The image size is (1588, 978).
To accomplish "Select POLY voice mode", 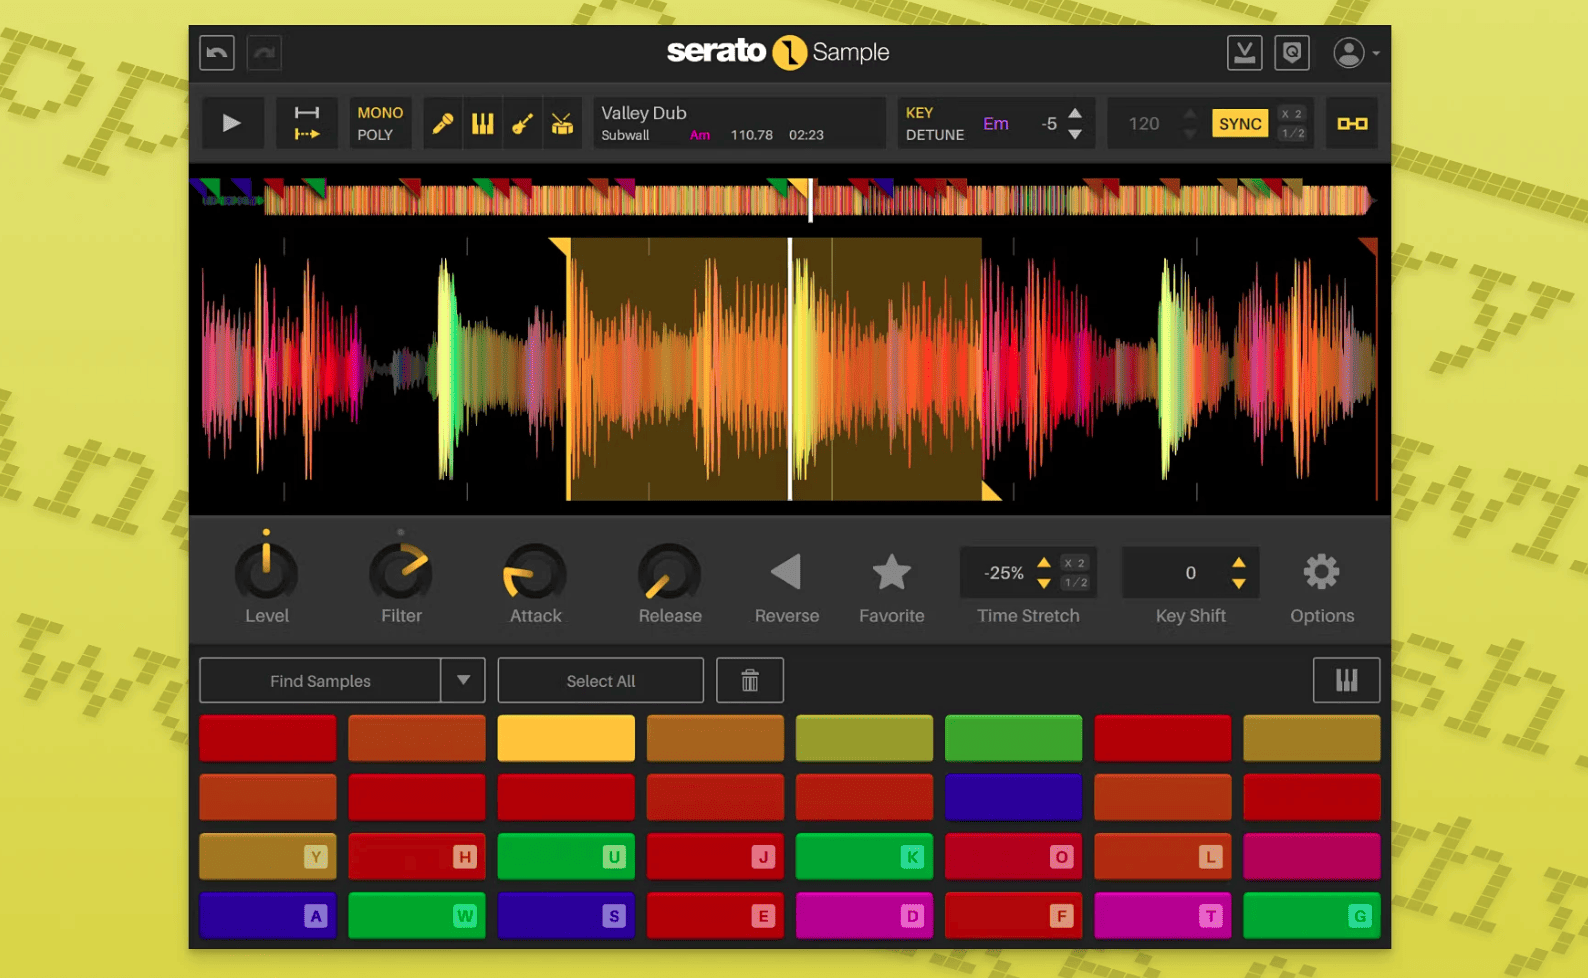I will (375, 135).
